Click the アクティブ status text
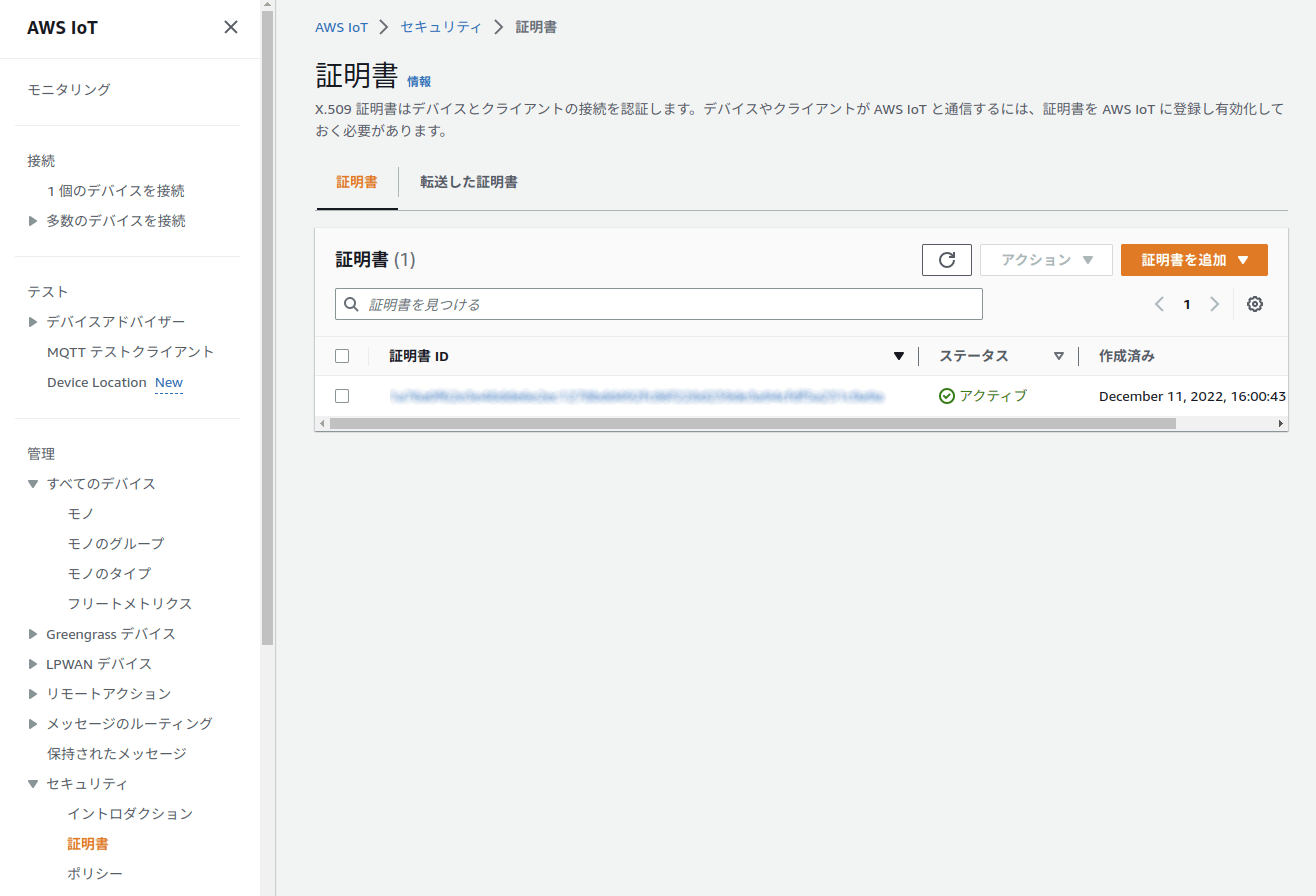Screen dimensions: 1316x896 (x=993, y=396)
